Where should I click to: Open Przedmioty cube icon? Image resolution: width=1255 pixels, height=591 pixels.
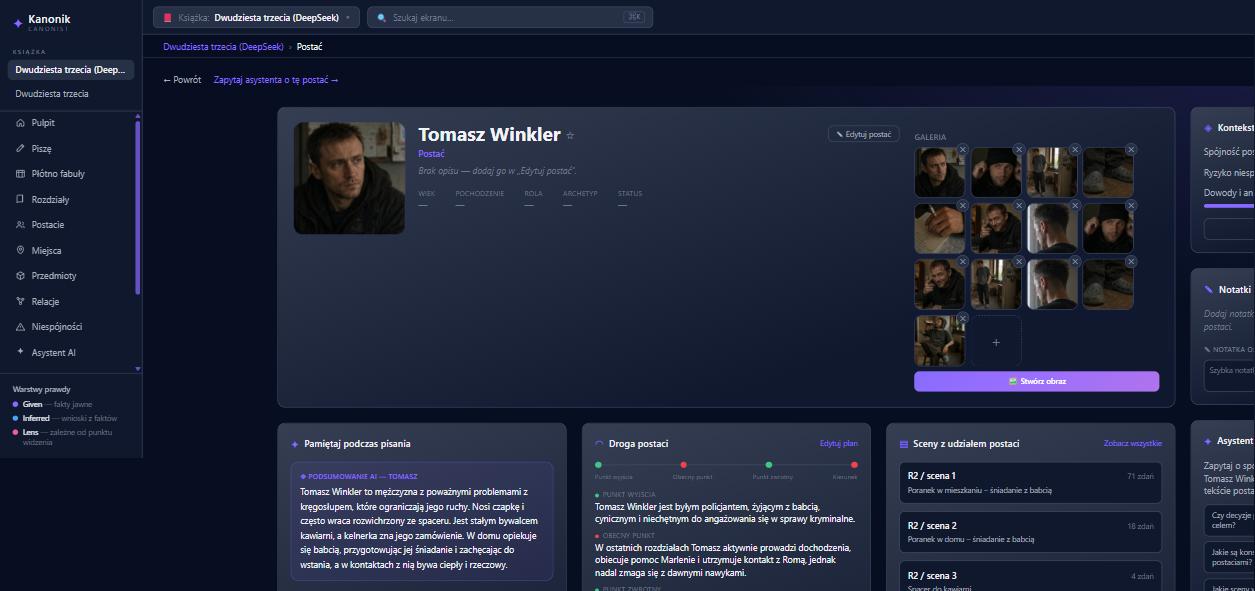(20, 276)
